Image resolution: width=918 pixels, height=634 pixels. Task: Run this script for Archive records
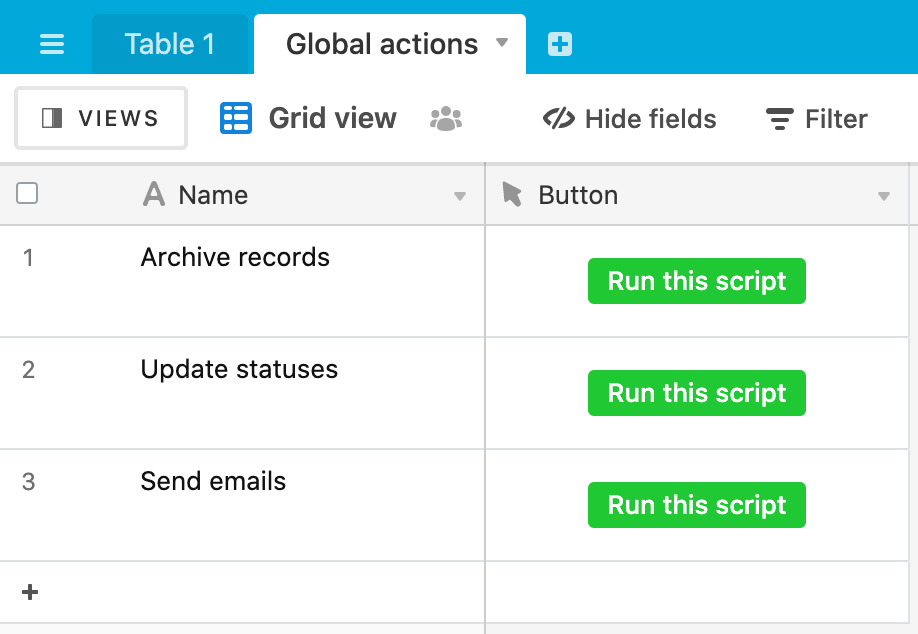(x=697, y=281)
